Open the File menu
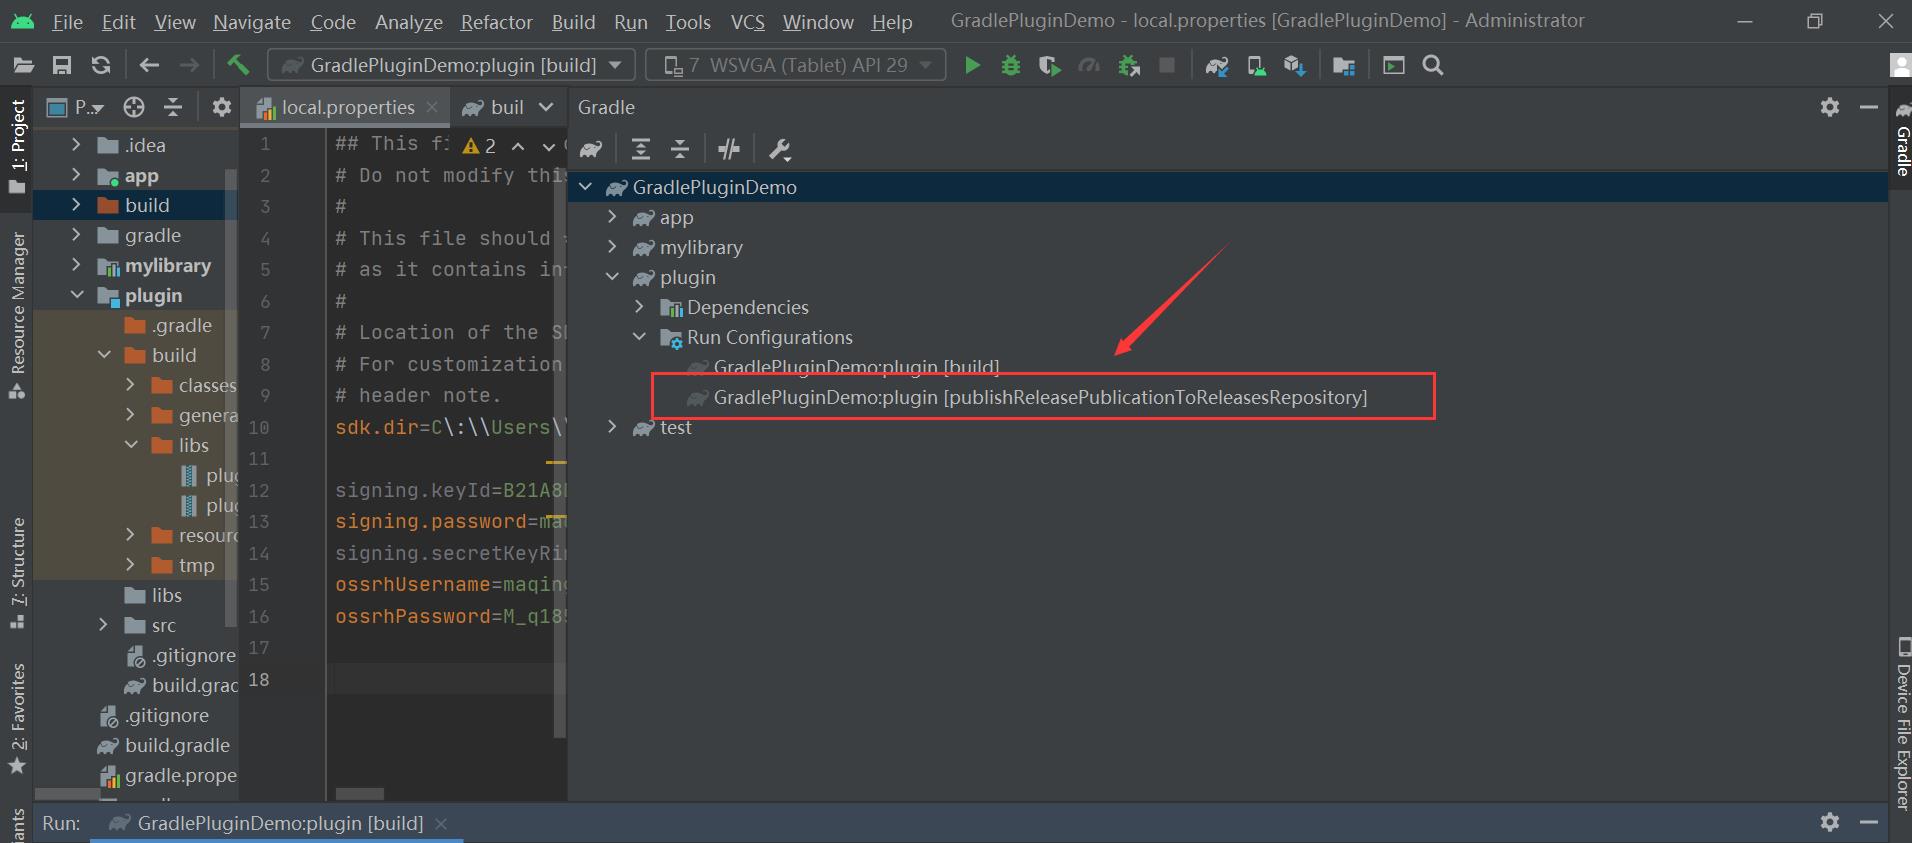The width and height of the screenshot is (1912, 843). click(67, 22)
